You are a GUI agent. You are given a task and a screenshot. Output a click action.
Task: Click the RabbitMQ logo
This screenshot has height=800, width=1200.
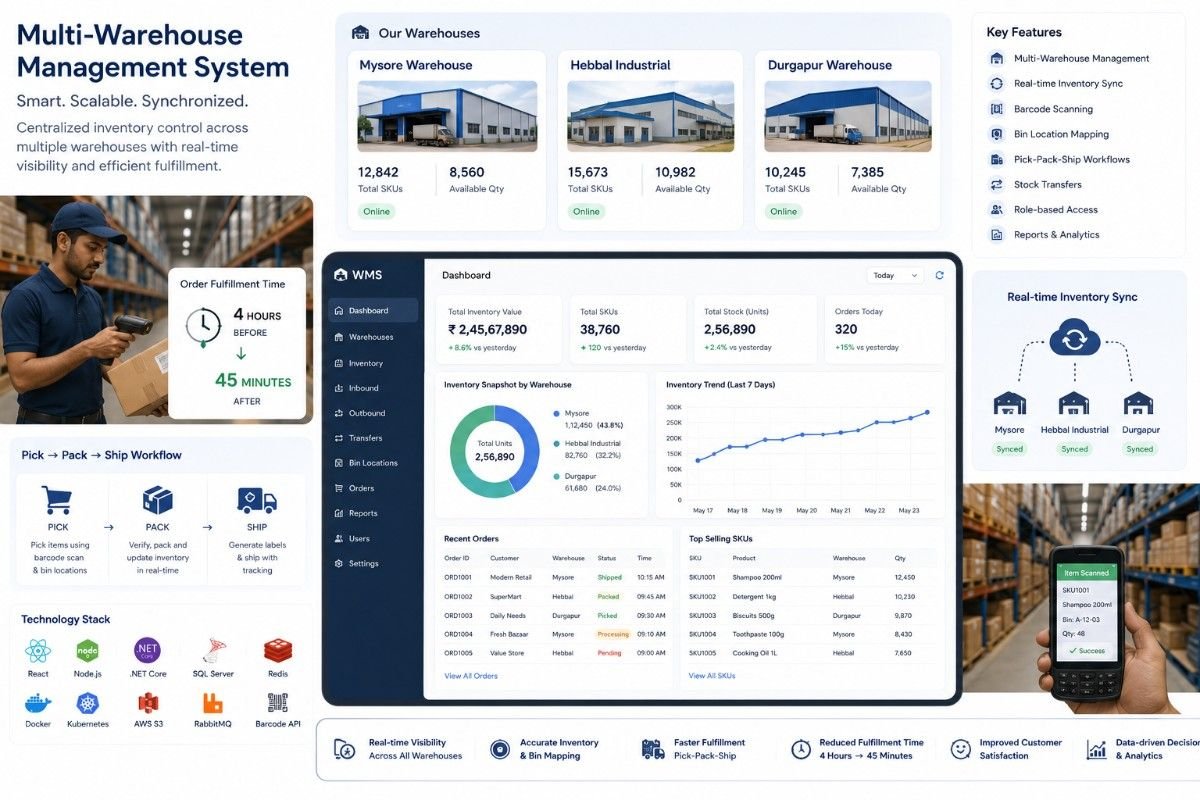coord(212,703)
